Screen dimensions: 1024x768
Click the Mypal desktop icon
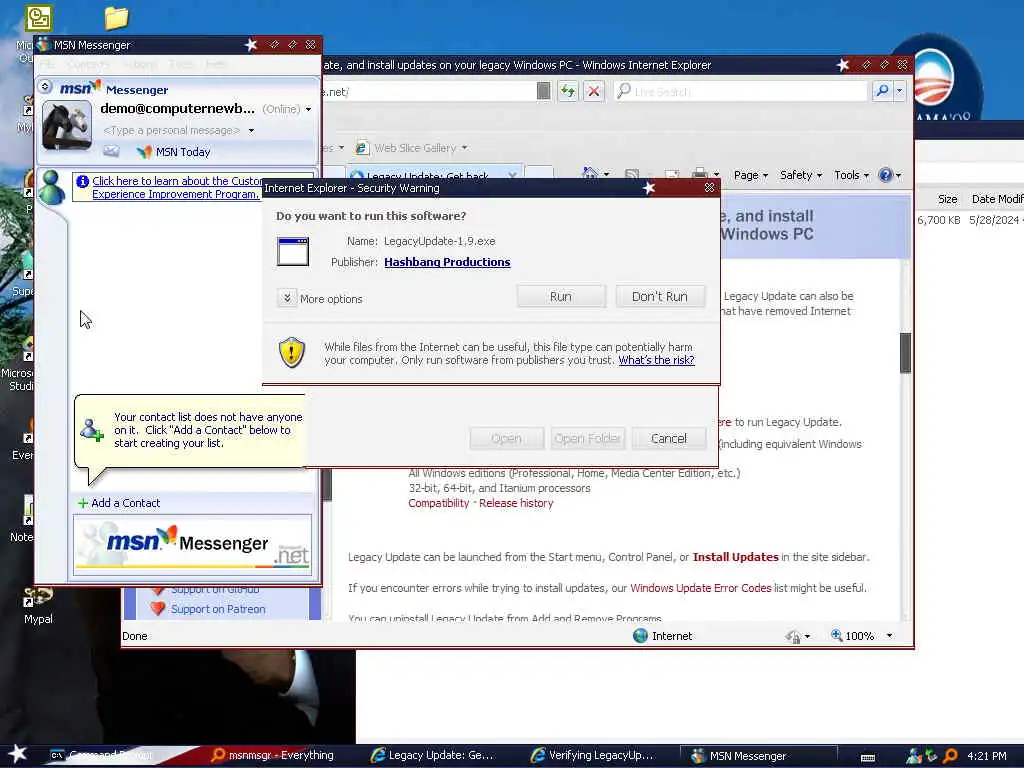(38, 607)
